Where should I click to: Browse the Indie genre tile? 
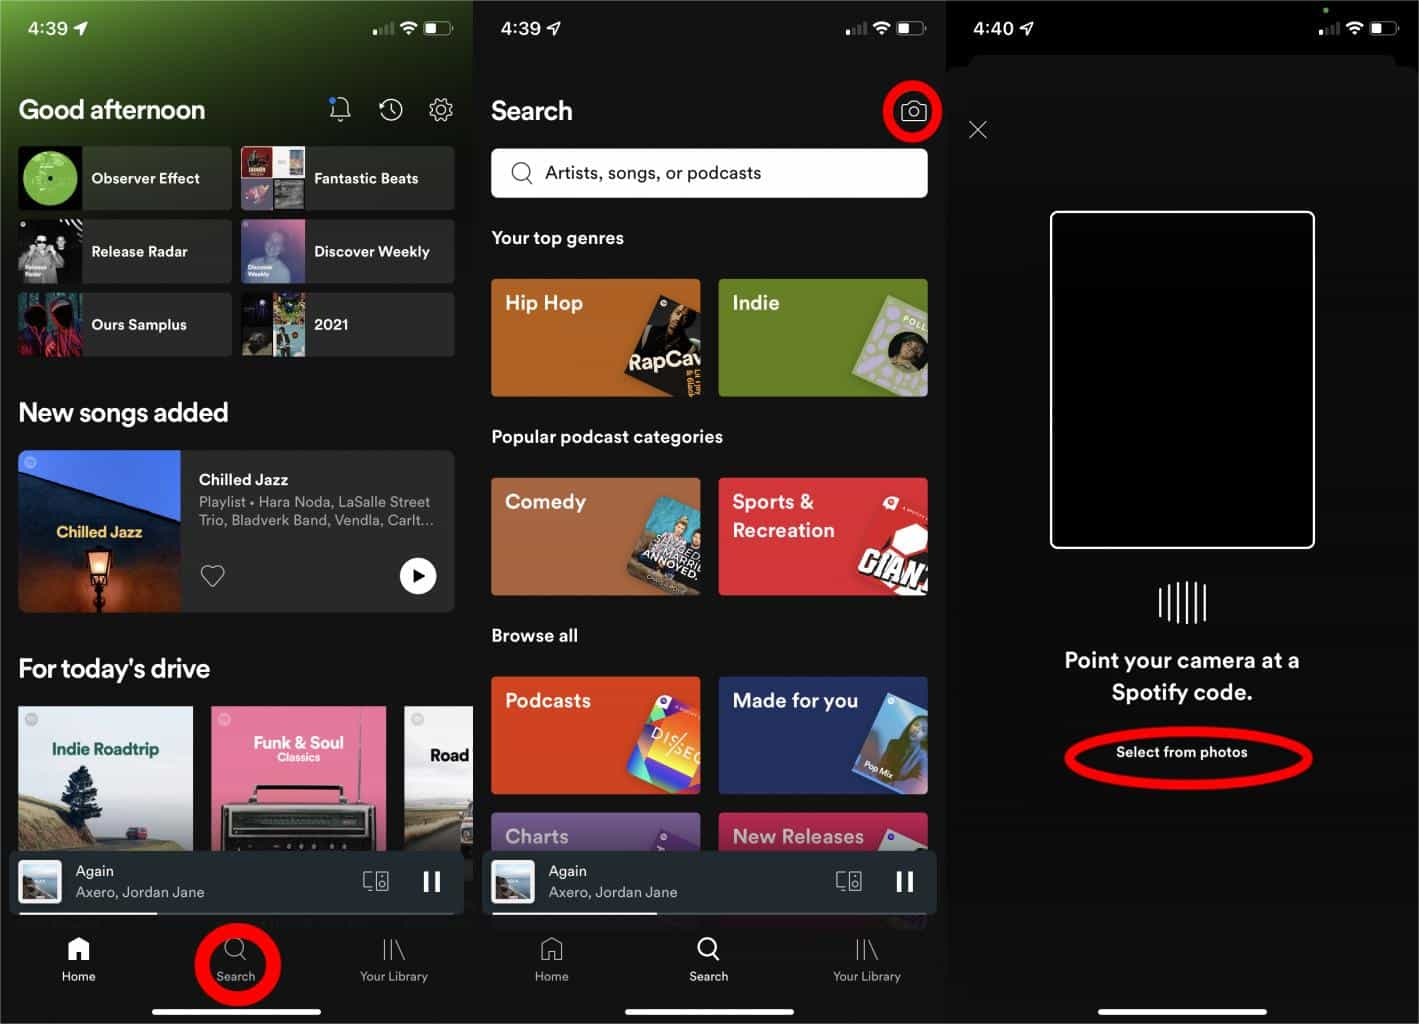(x=823, y=338)
